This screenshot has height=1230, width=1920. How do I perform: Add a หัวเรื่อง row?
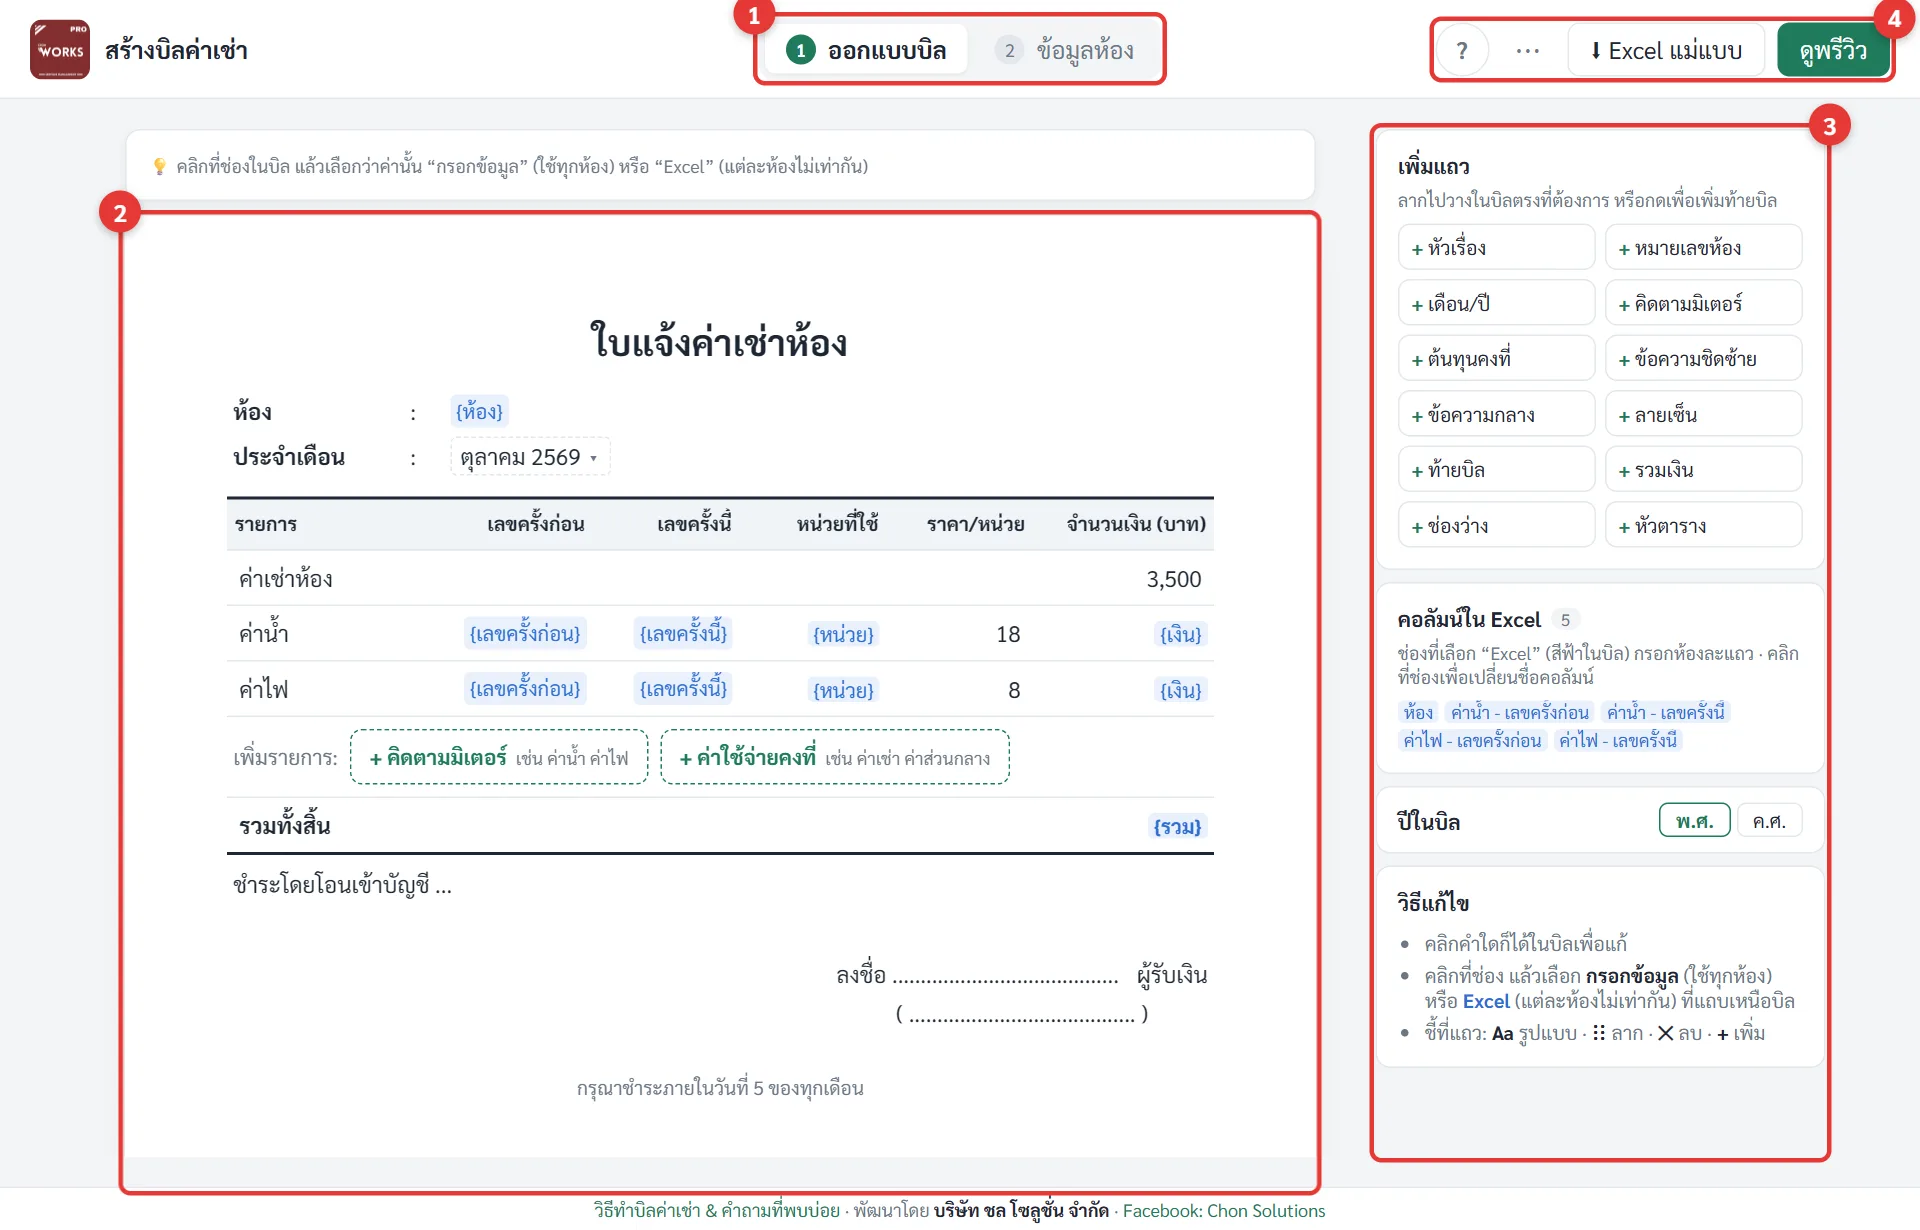(x=1496, y=248)
